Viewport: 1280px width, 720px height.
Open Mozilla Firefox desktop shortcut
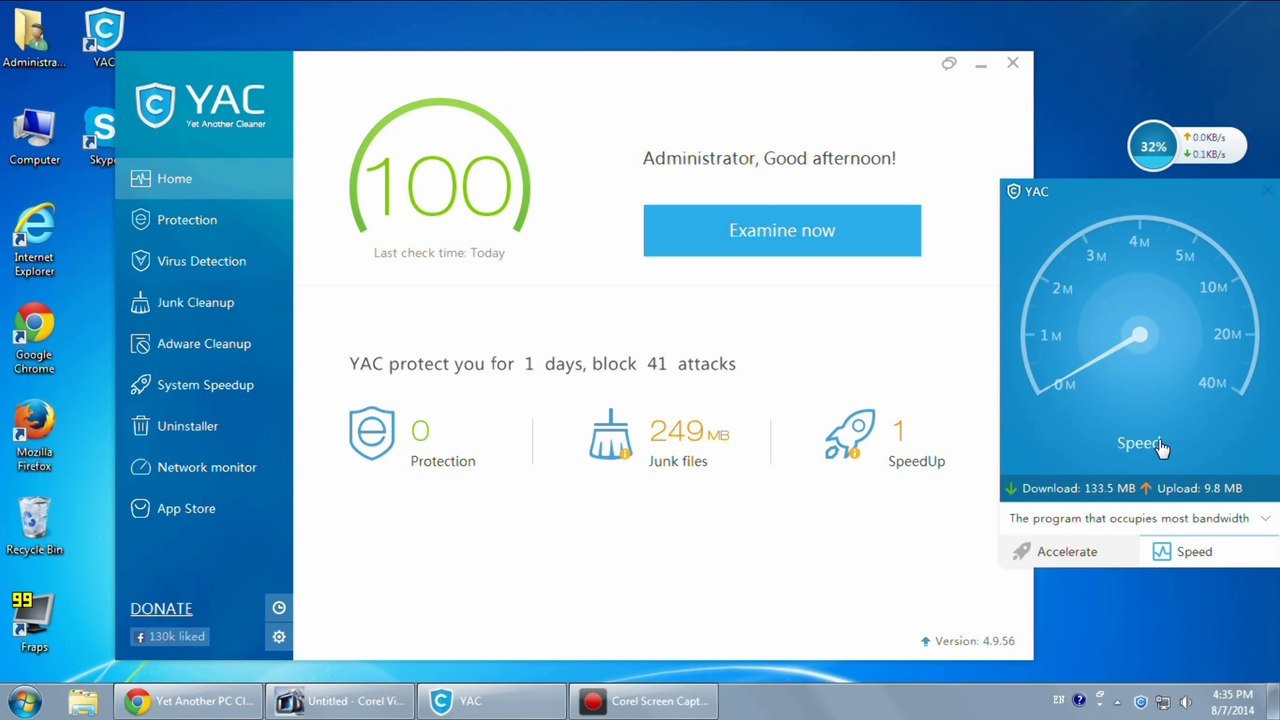click(34, 436)
